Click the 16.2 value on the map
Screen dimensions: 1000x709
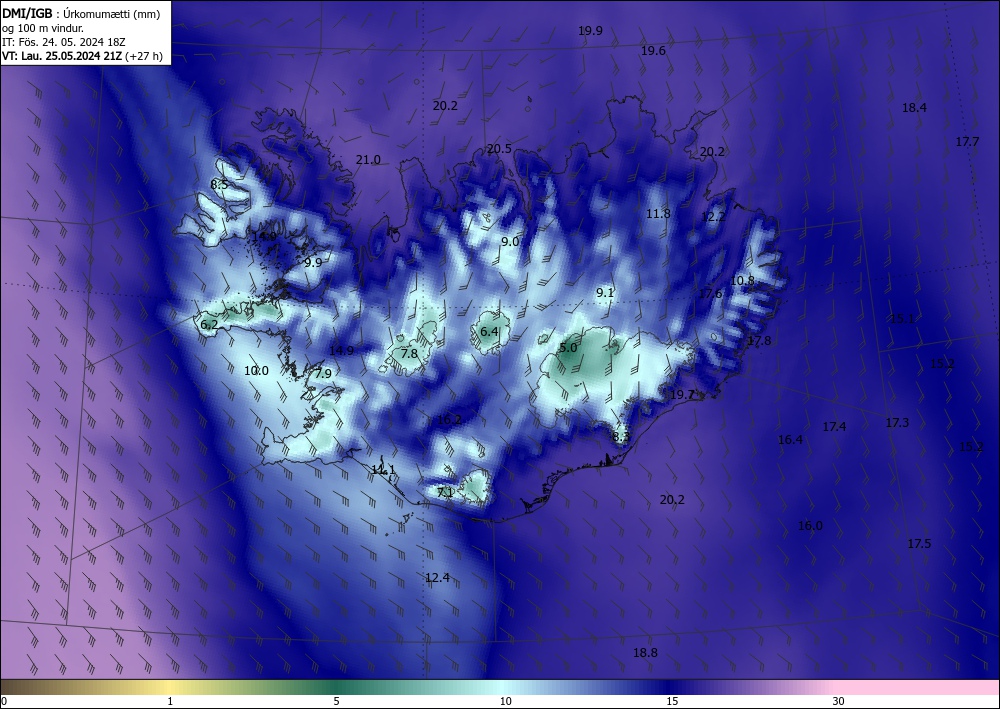(x=450, y=420)
